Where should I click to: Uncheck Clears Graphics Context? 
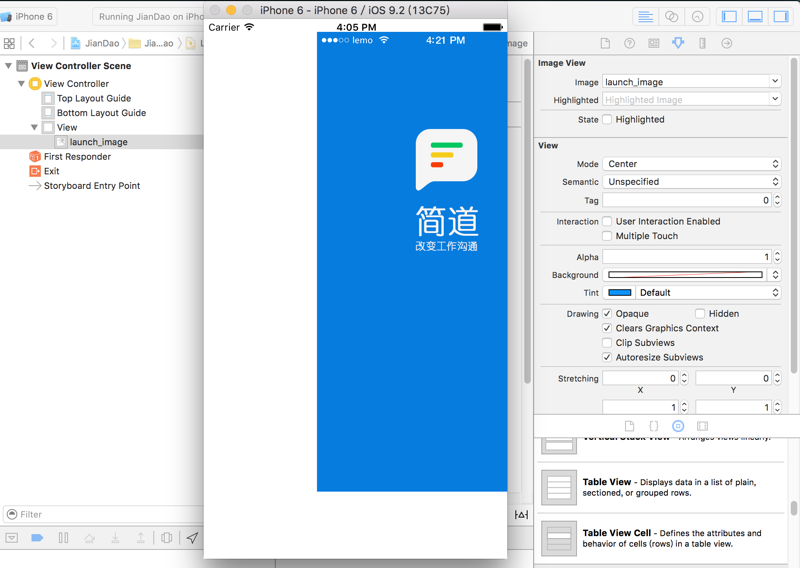tap(607, 328)
